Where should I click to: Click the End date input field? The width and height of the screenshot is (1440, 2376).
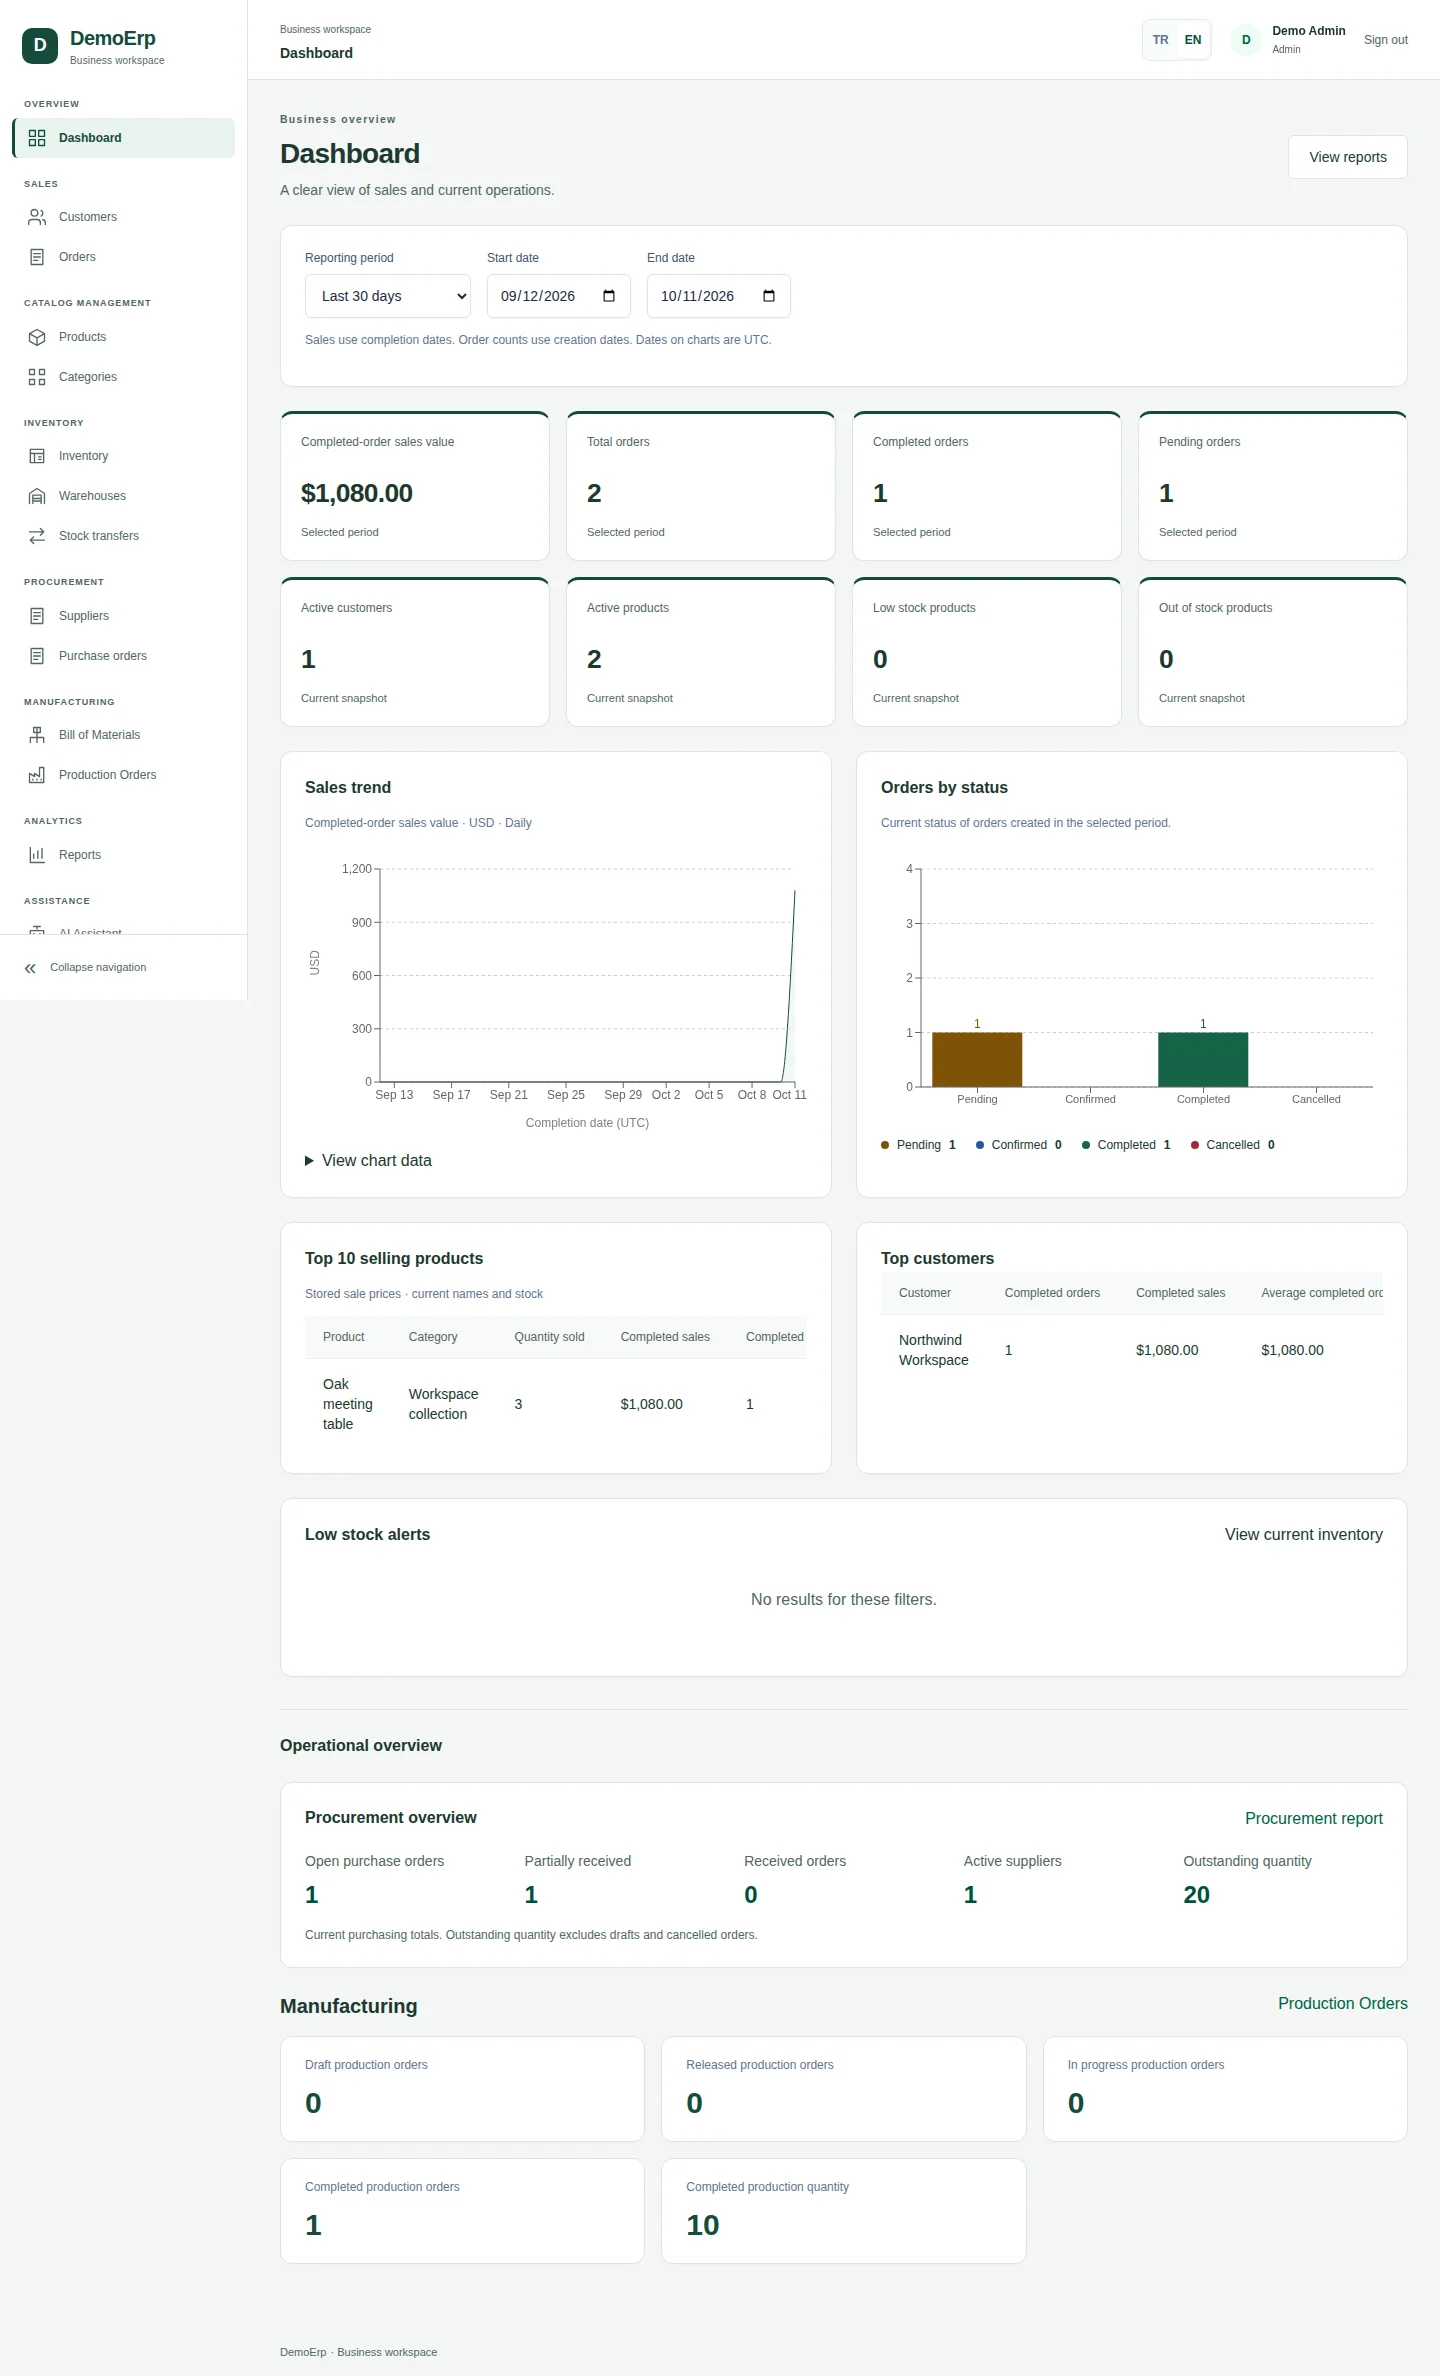click(719, 296)
